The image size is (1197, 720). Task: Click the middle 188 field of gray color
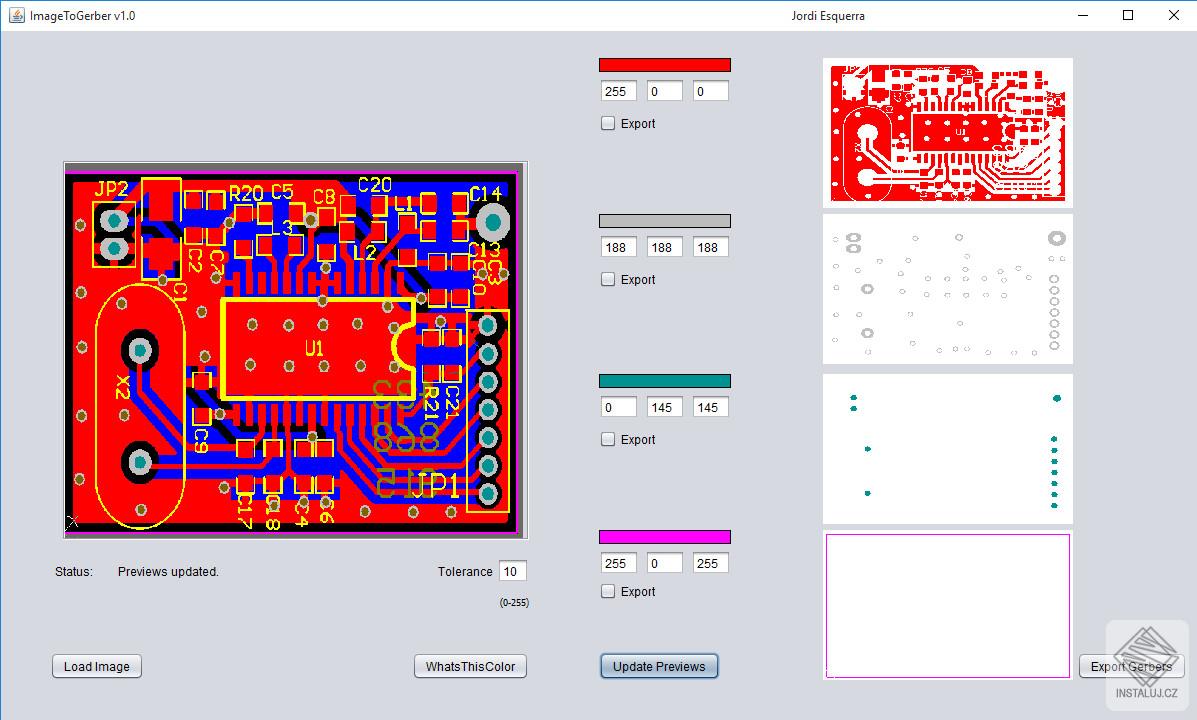[x=665, y=247]
